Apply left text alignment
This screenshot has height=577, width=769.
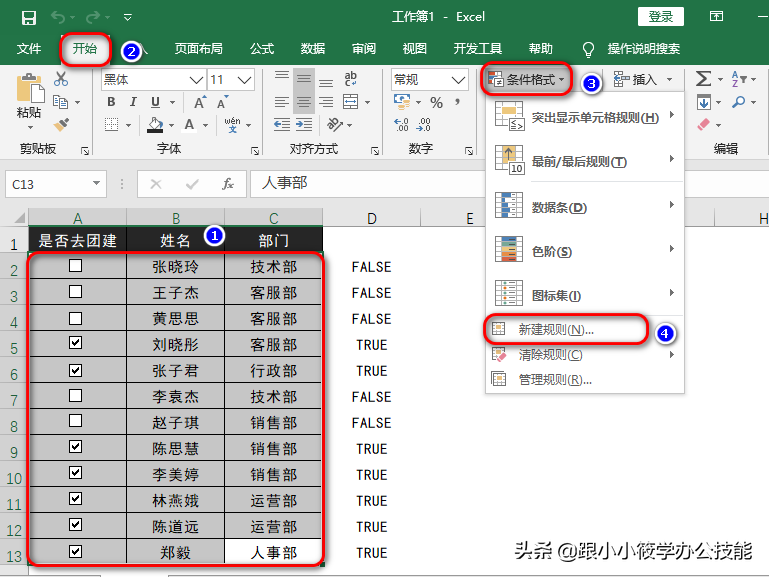(282, 102)
